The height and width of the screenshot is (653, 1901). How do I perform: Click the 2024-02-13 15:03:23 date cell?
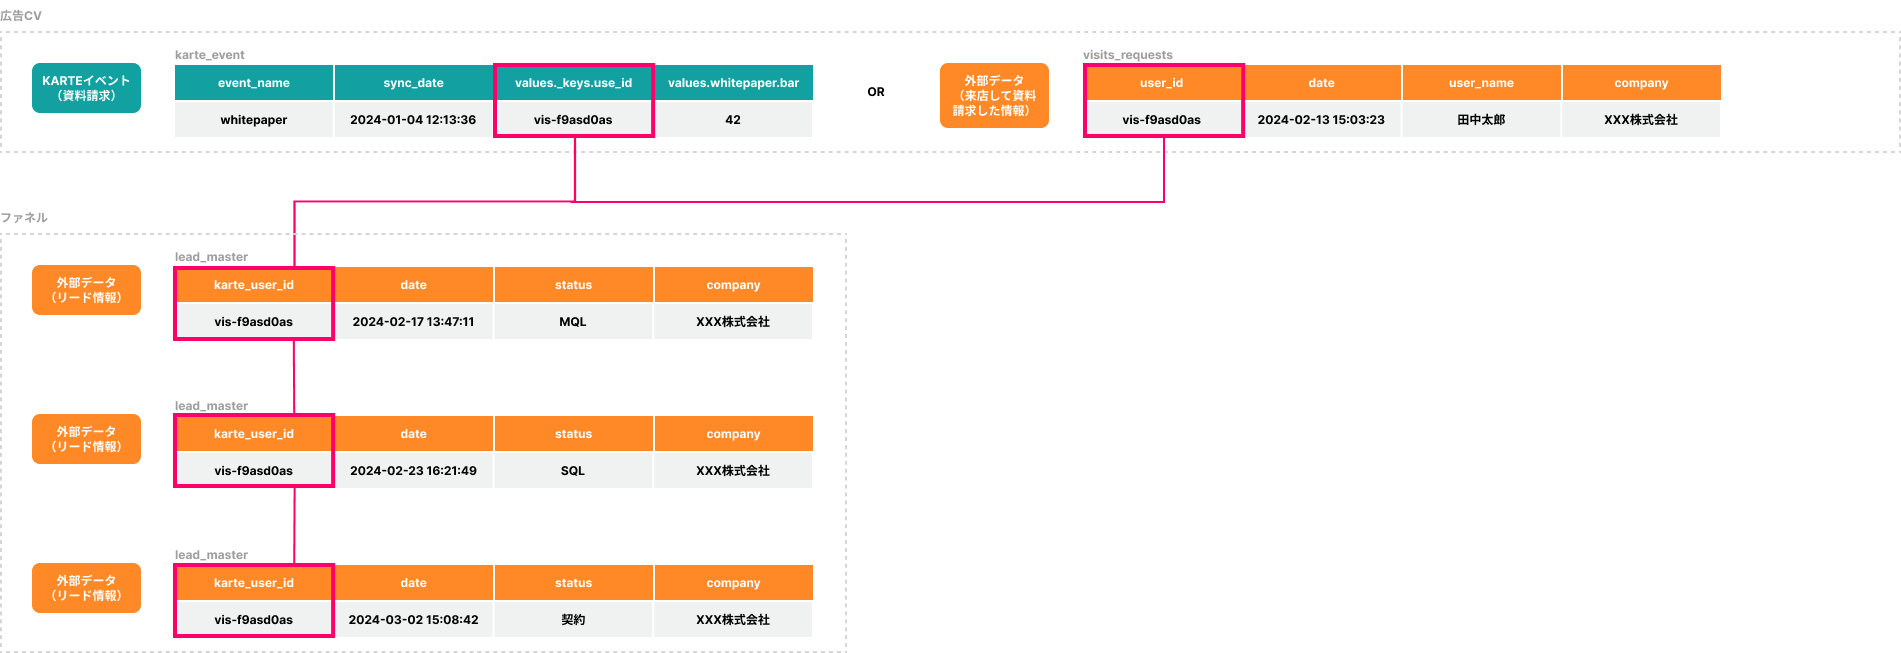(1321, 120)
